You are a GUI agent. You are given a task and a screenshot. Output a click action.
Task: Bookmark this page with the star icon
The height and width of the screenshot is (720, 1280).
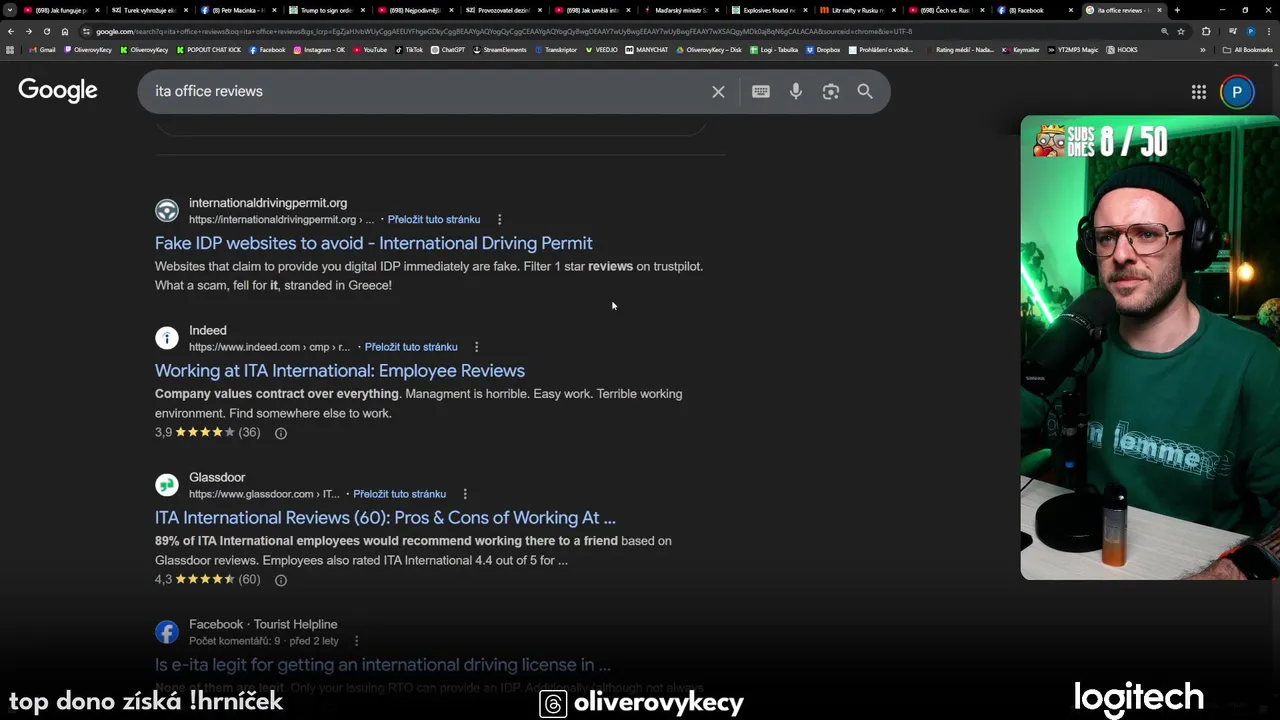(1181, 31)
